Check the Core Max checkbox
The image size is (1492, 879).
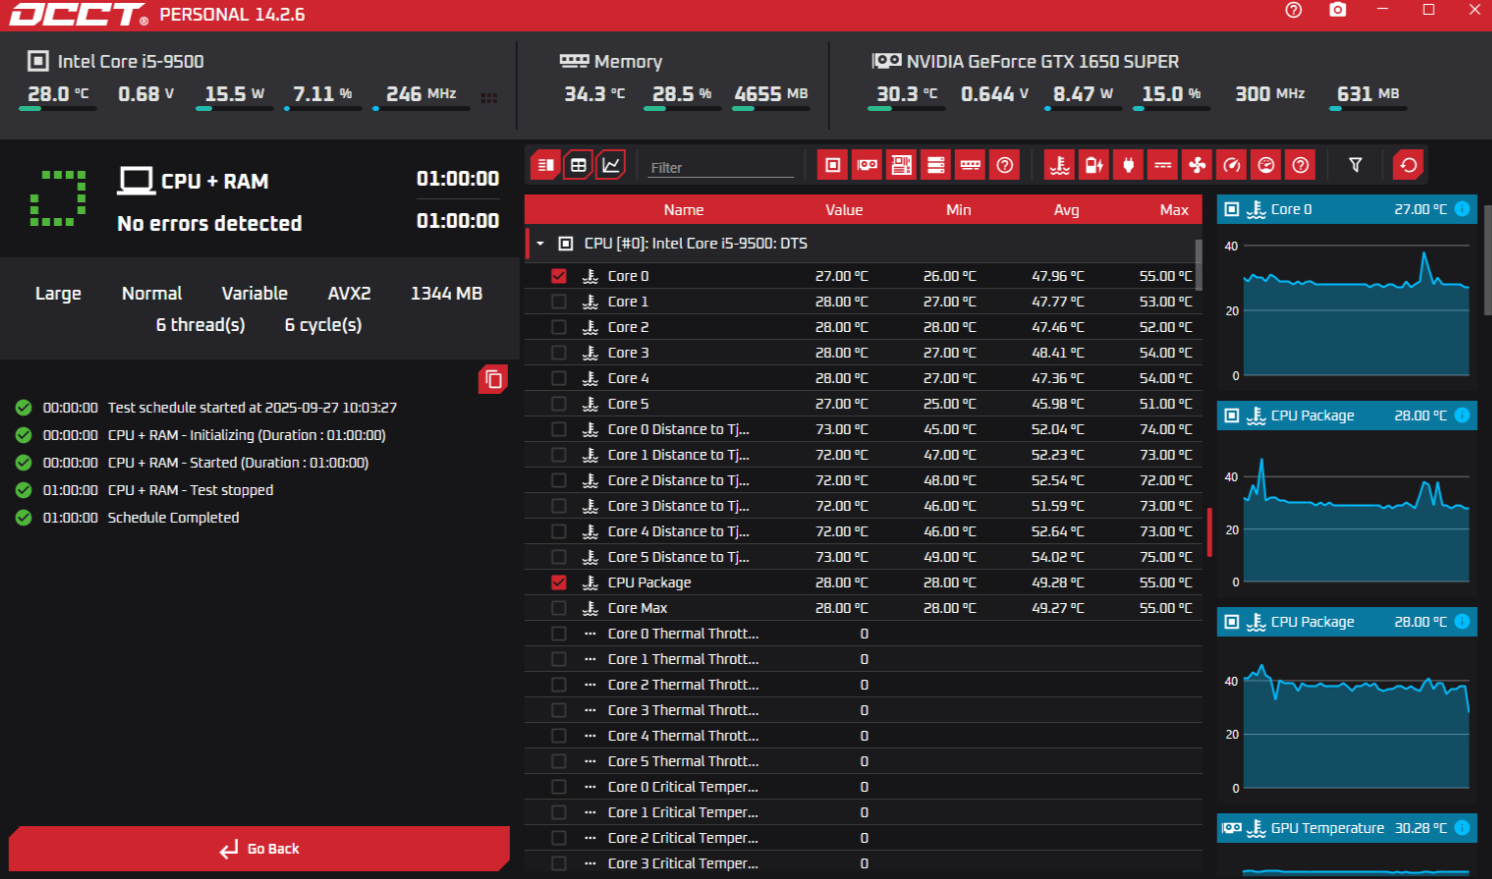tap(559, 608)
